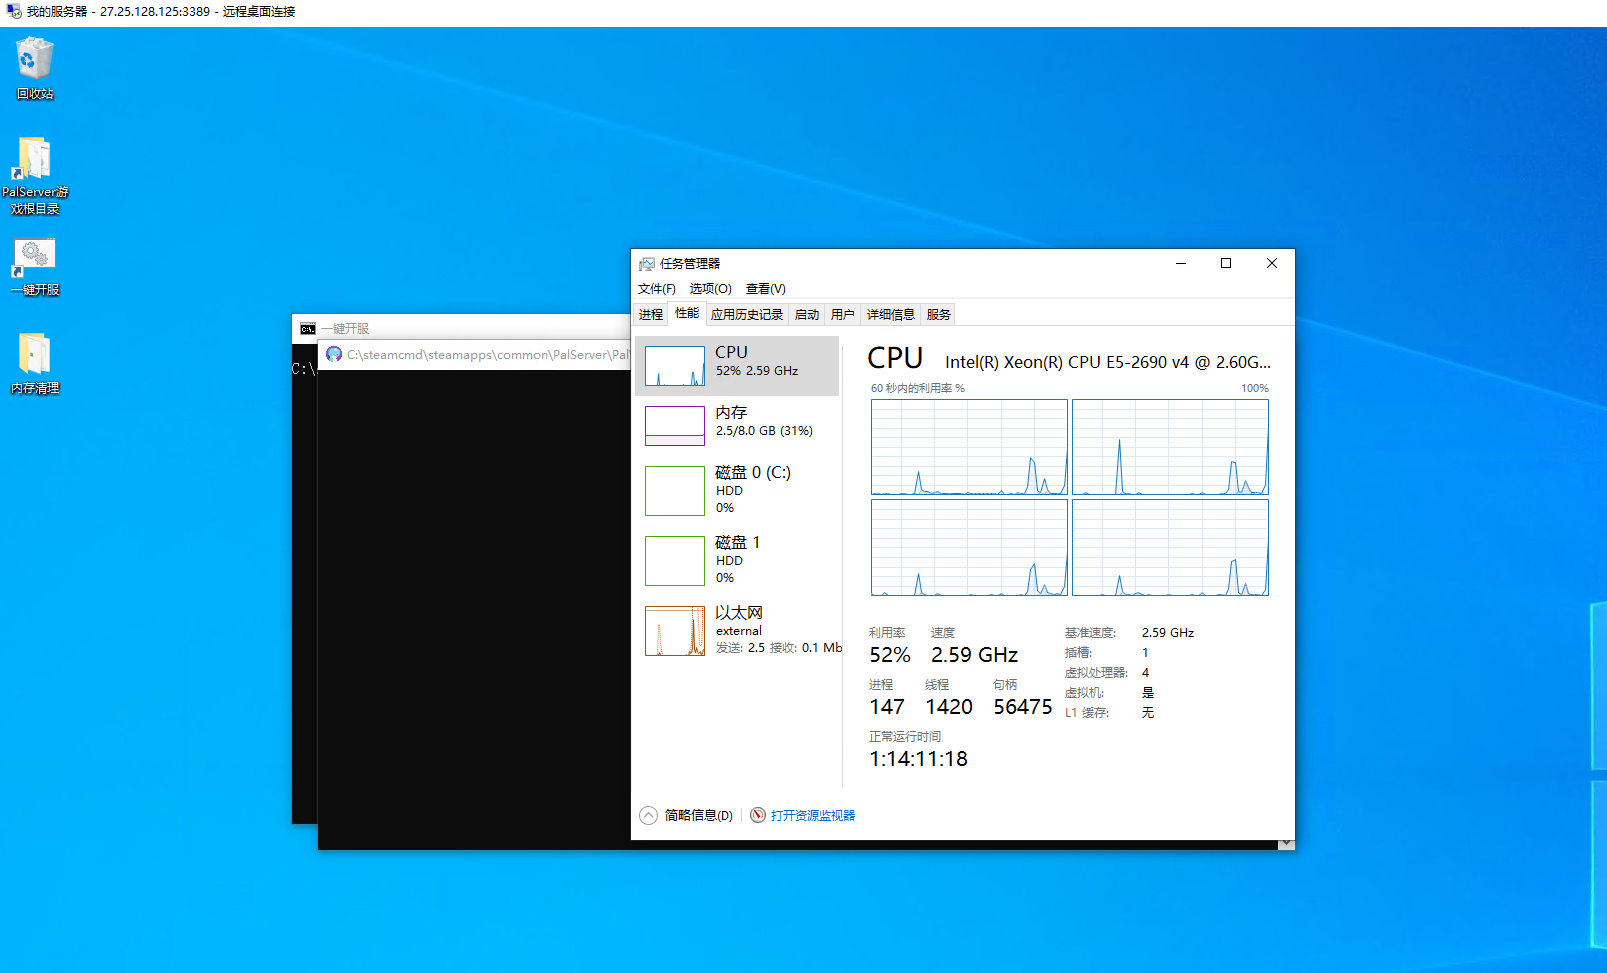Image resolution: width=1607 pixels, height=973 pixels.
Task: Switch to the 详细信息 tab
Action: [891, 315]
